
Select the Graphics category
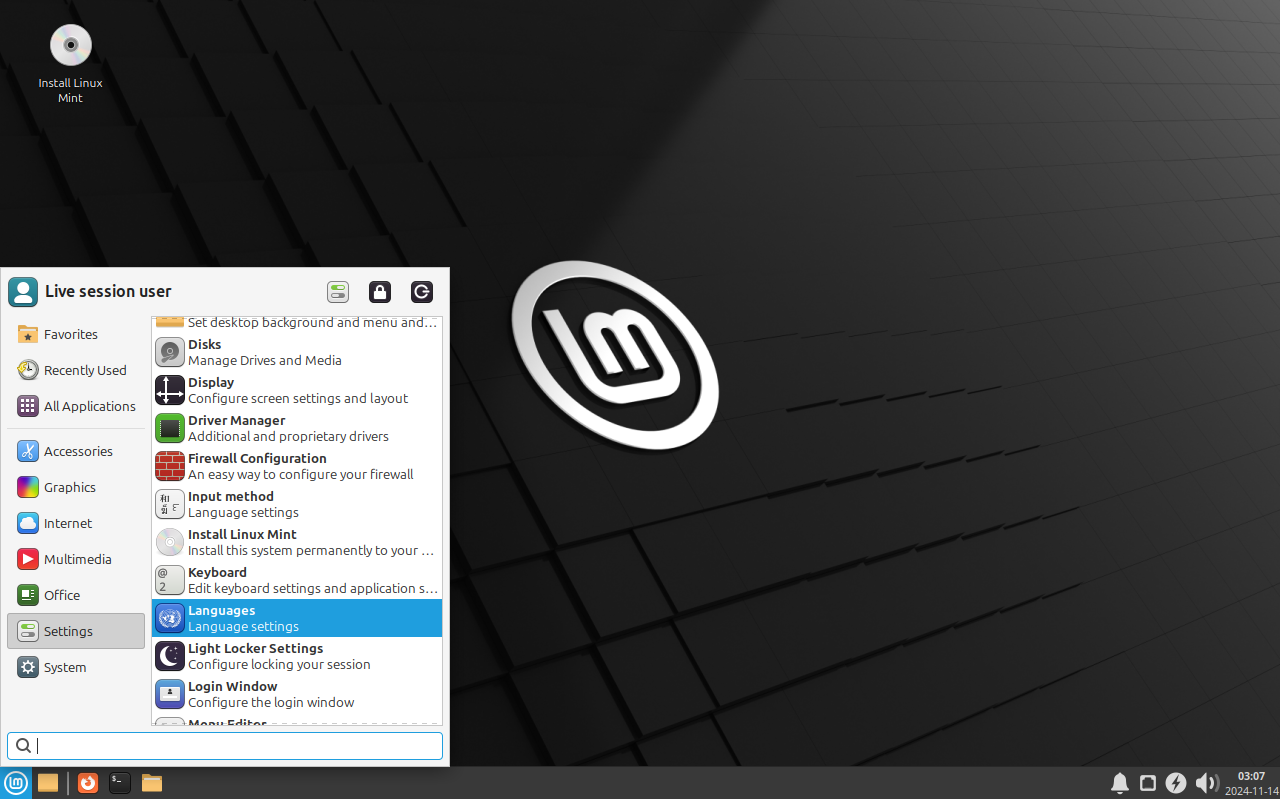(x=76, y=487)
